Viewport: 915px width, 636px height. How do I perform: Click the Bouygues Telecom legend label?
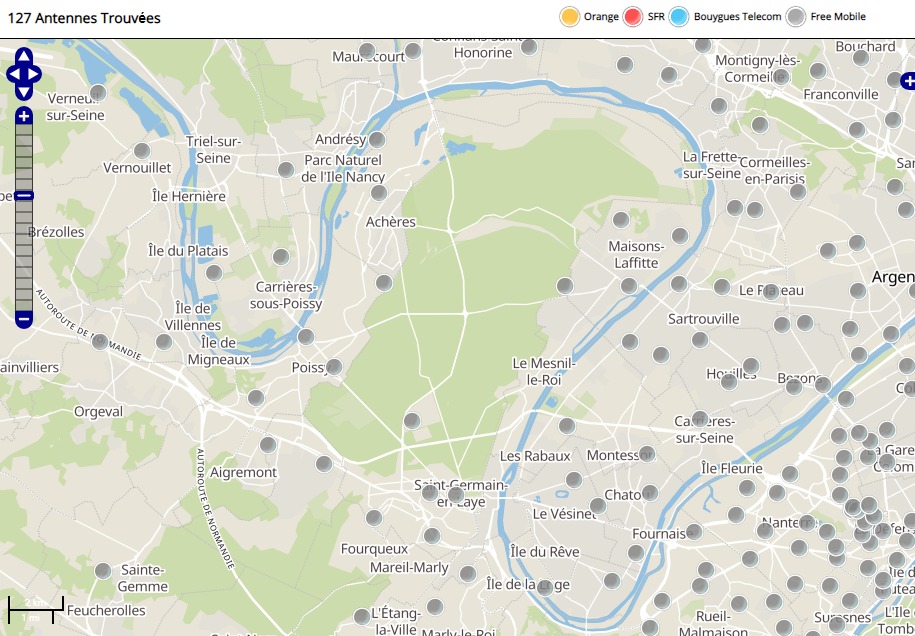point(737,17)
